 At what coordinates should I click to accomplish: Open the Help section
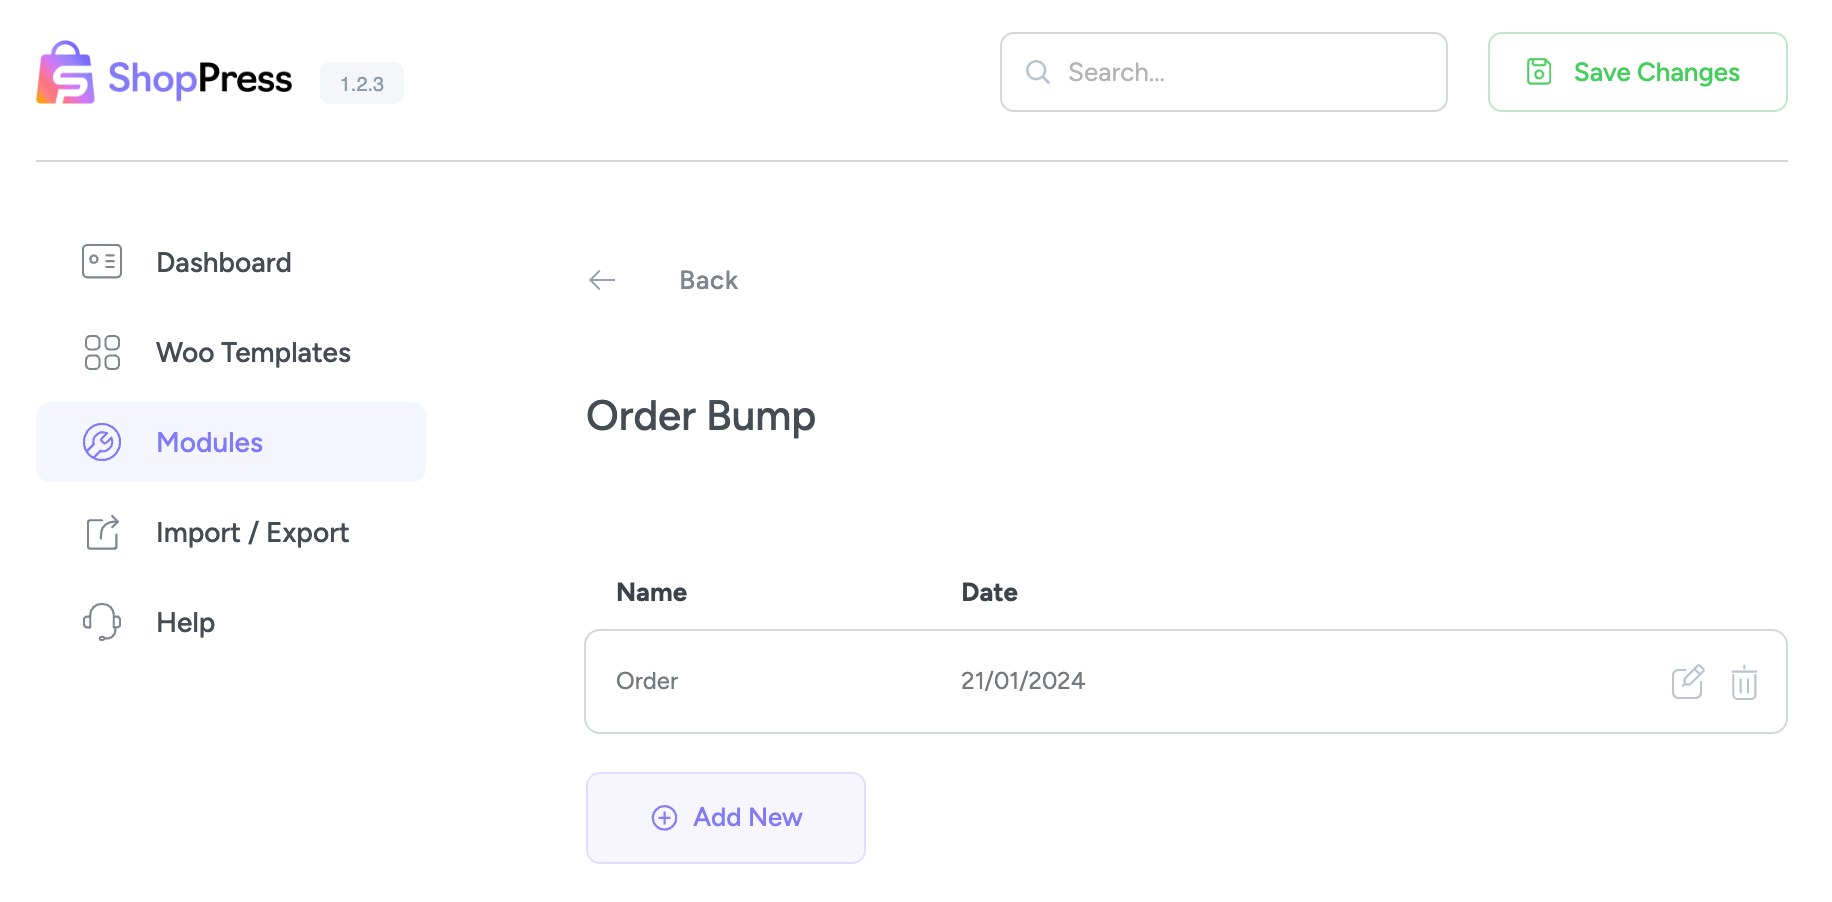click(186, 623)
